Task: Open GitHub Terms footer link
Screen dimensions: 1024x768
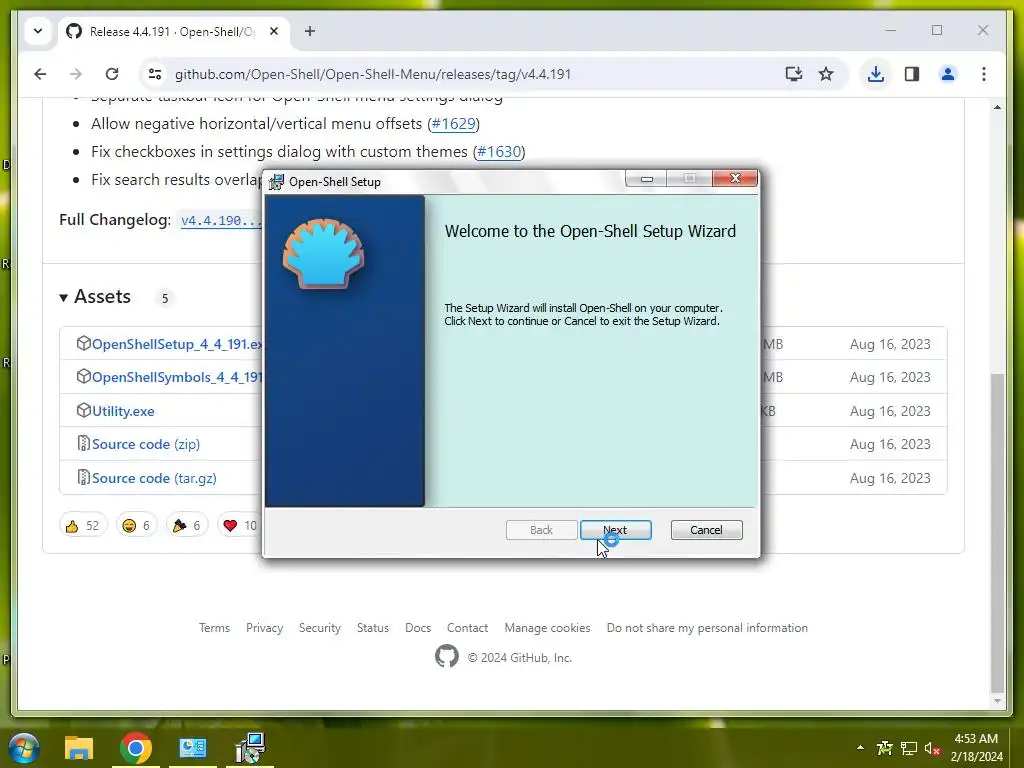Action: click(x=214, y=628)
